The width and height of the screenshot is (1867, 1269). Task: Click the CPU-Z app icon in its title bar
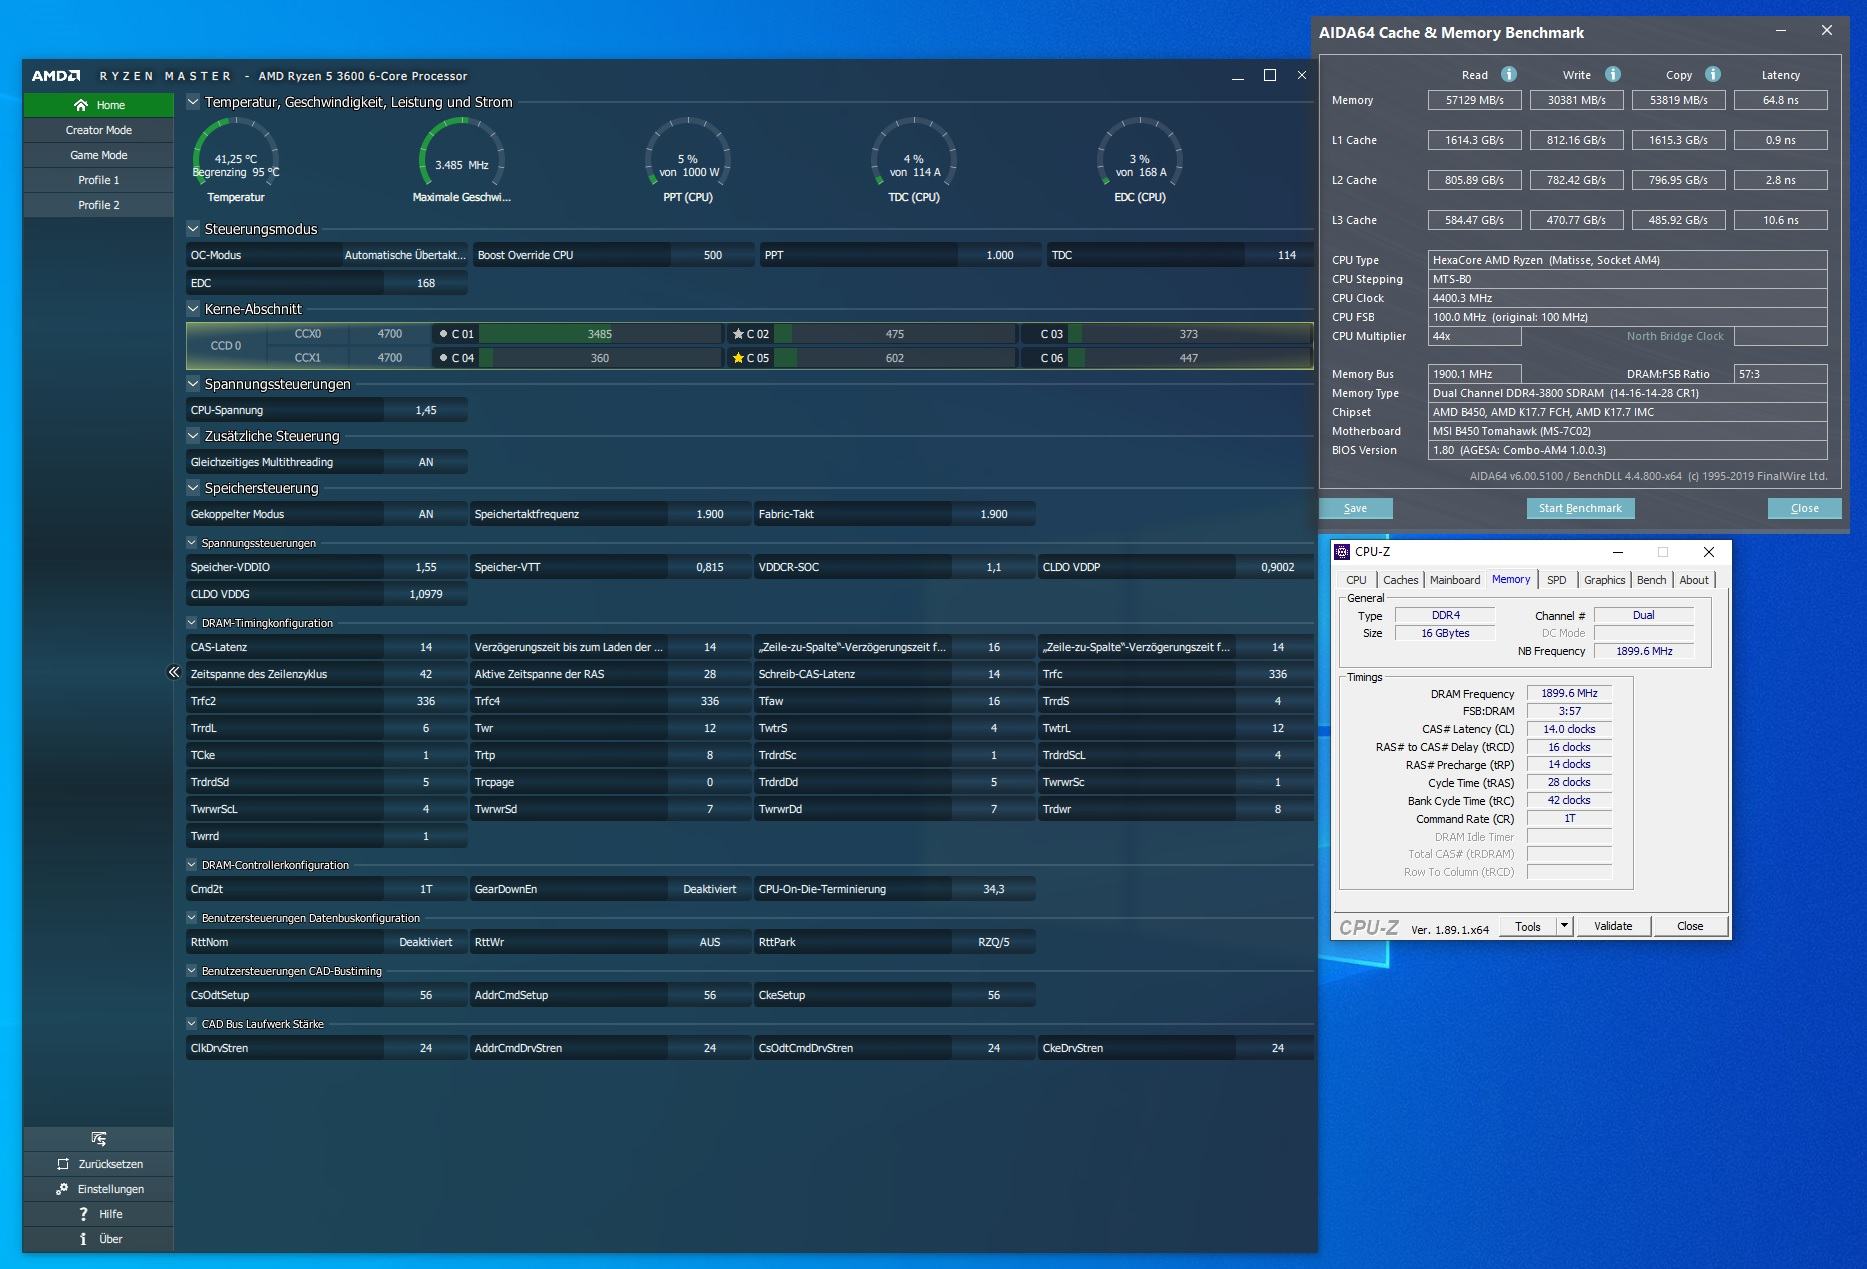click(x=1342, y=552)
